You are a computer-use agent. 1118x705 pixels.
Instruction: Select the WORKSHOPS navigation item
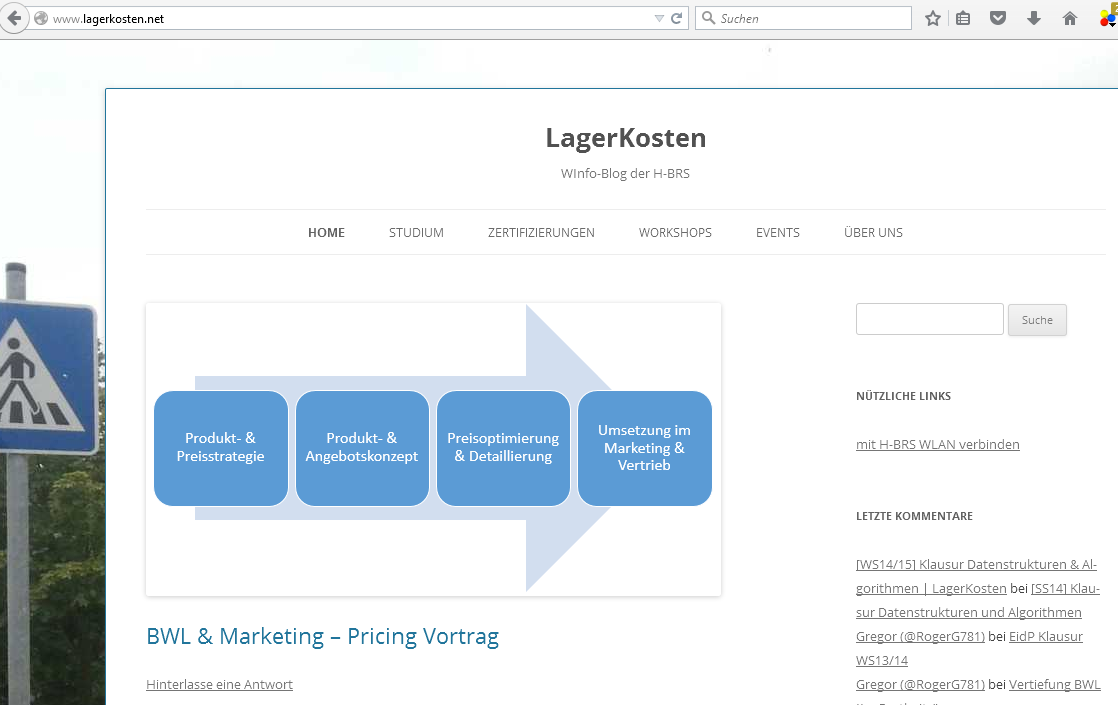(x=675, y=233)
